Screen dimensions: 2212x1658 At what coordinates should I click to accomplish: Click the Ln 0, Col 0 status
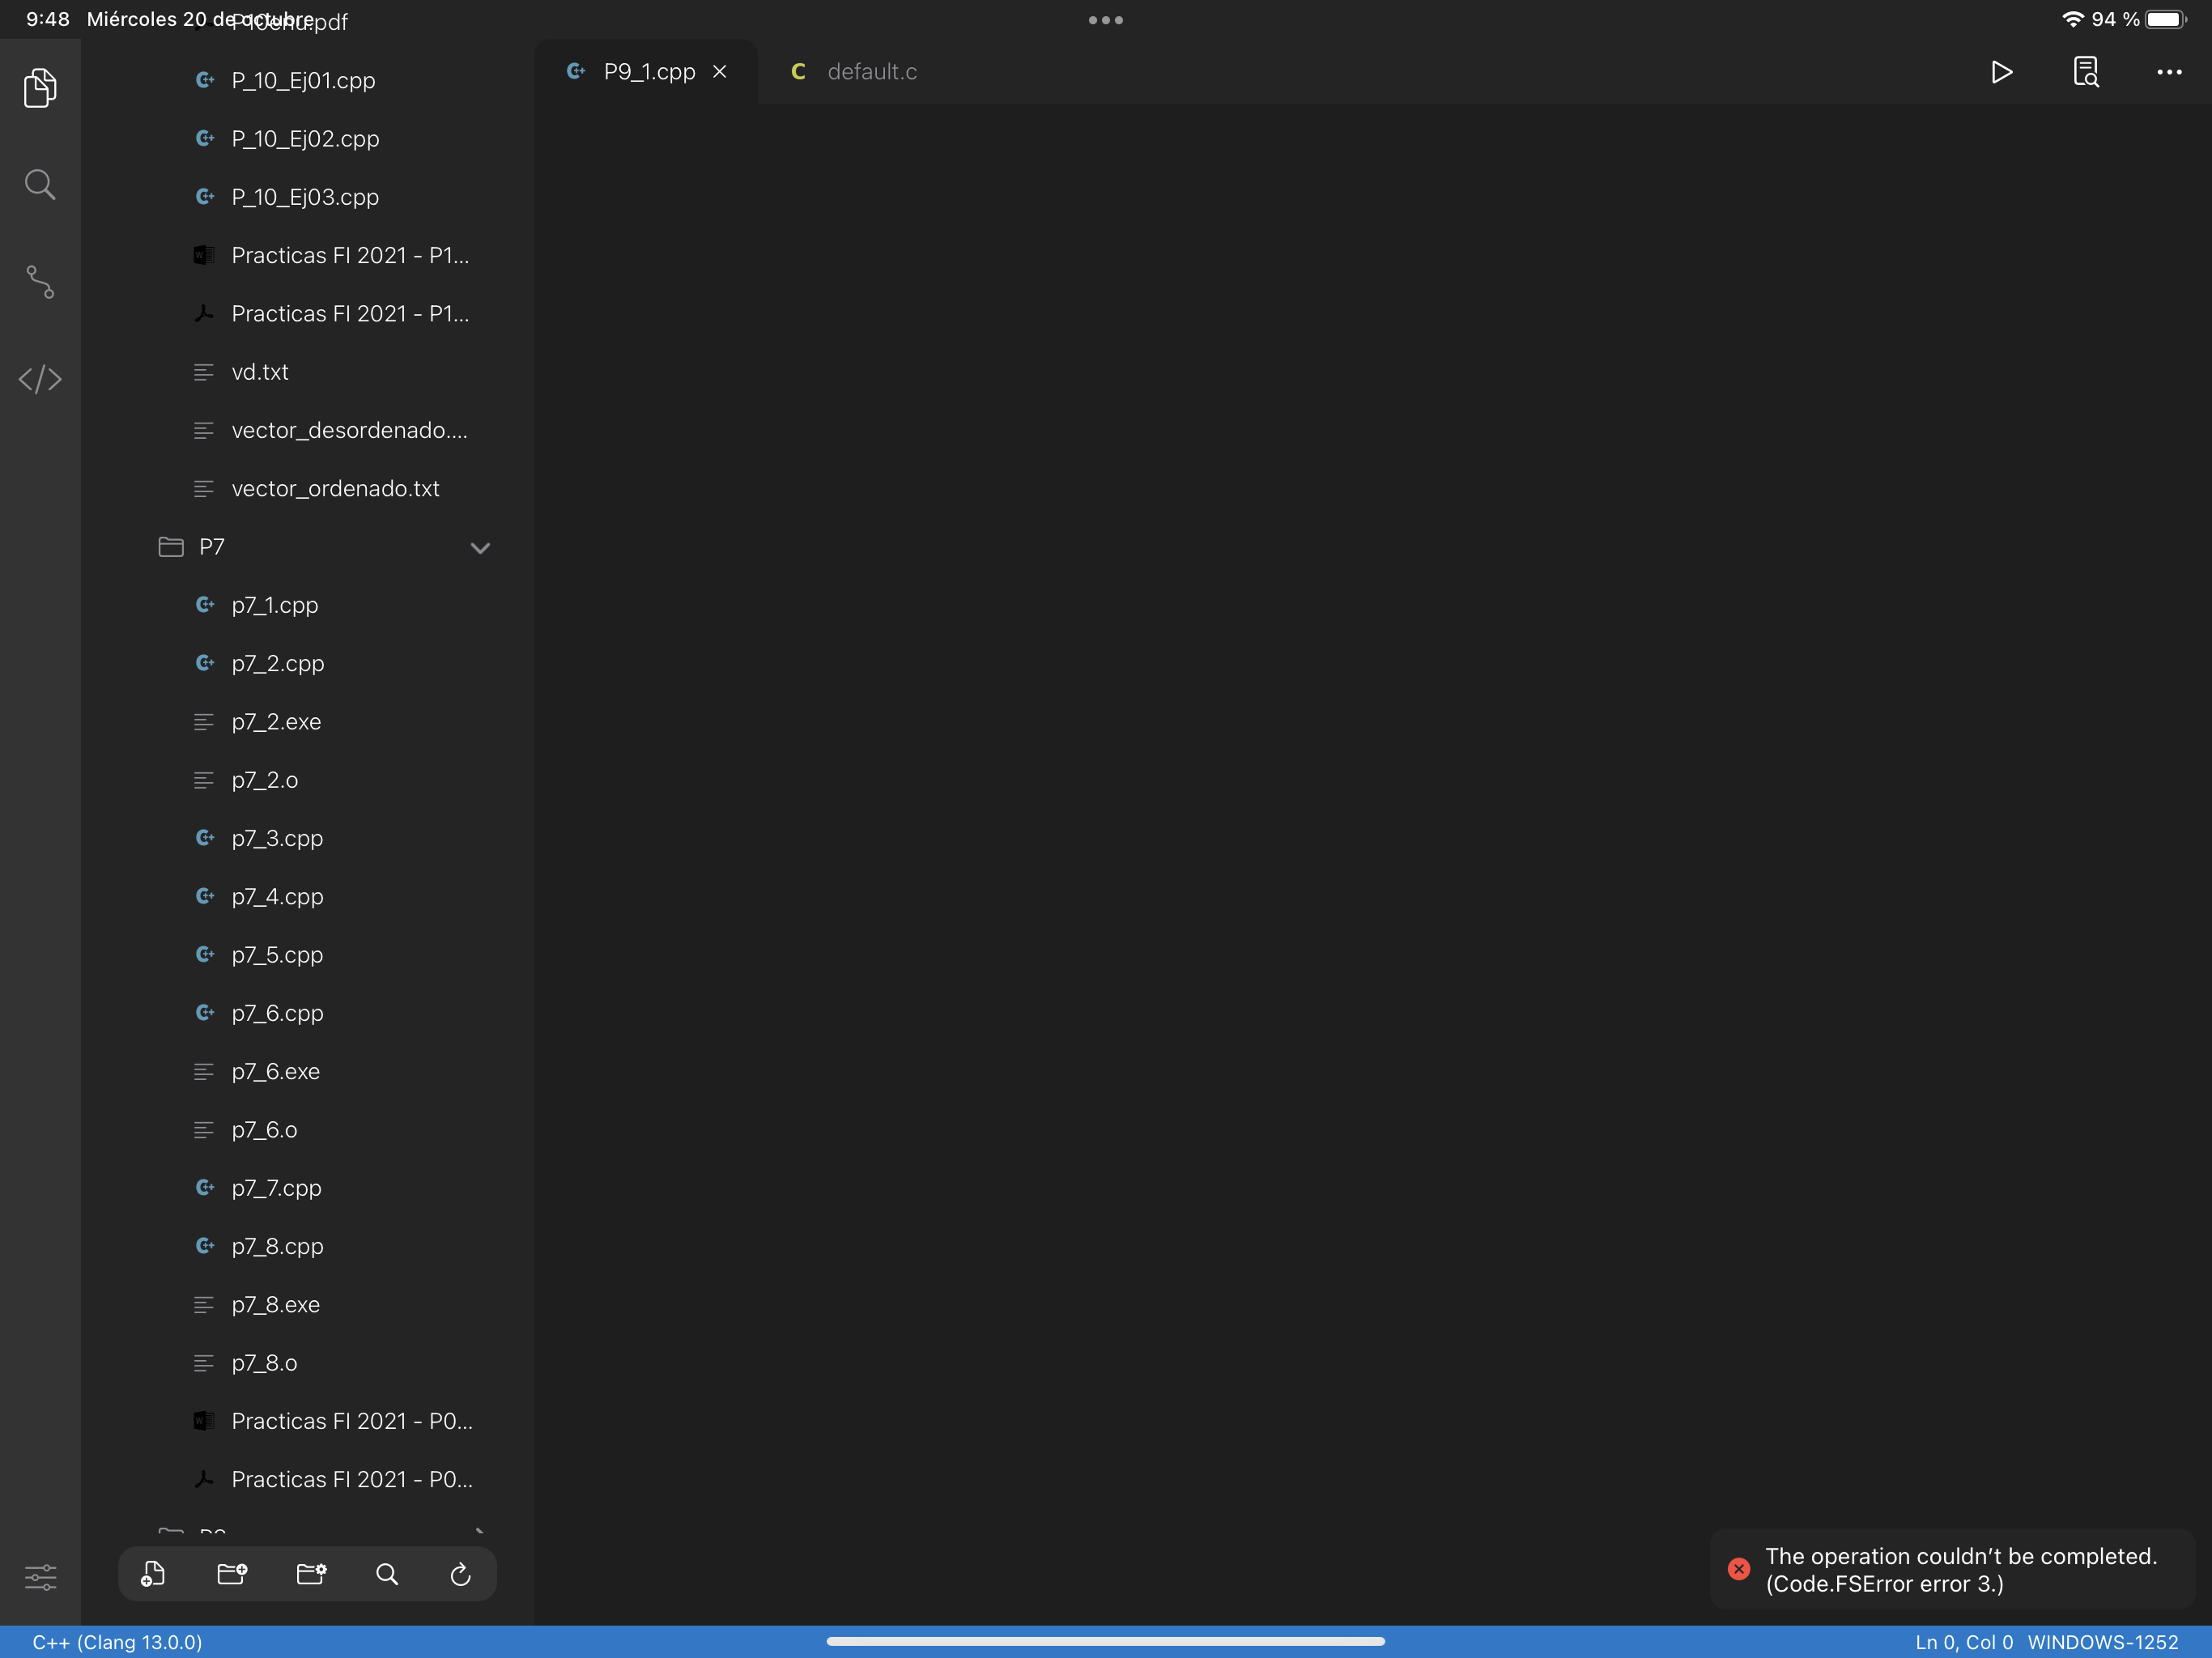pyautogui.click(x=1963, y=1642)
